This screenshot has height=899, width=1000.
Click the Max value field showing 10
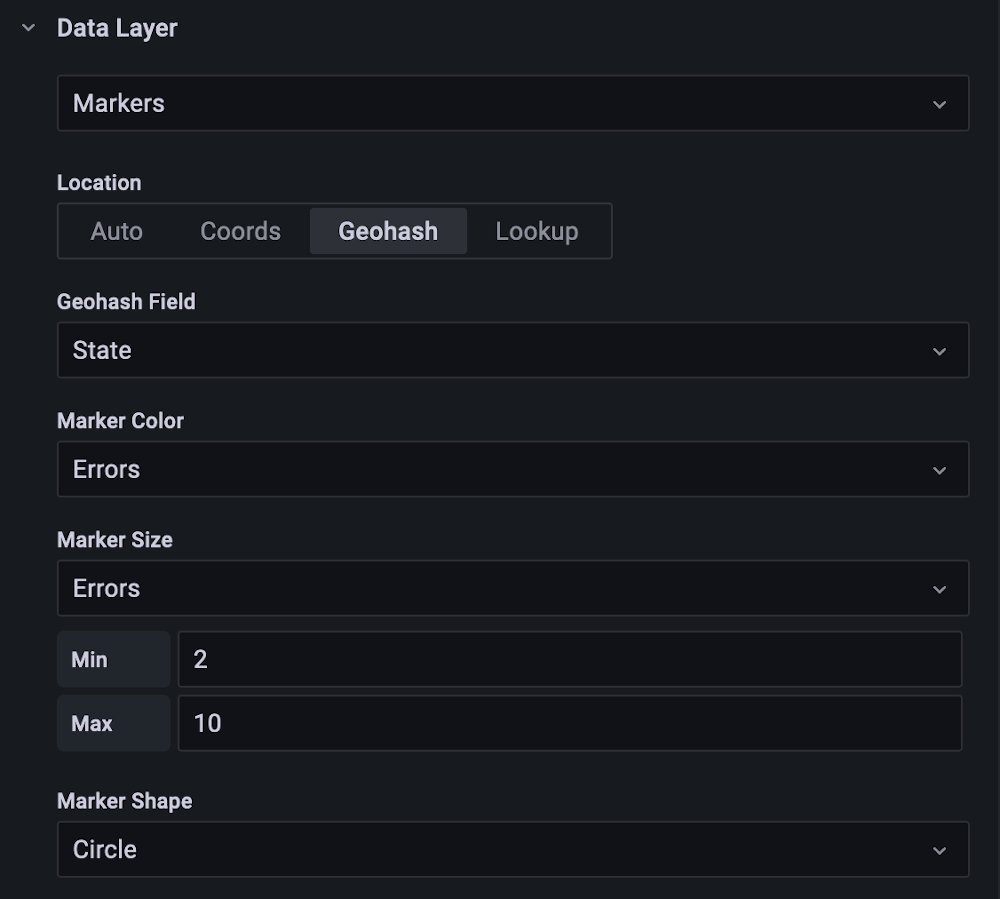(x=570, y=723)
